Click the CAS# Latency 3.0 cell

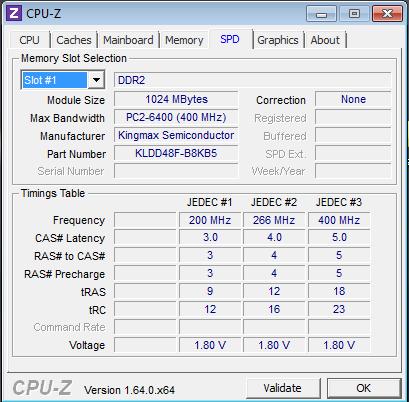[x=210, y=238]
